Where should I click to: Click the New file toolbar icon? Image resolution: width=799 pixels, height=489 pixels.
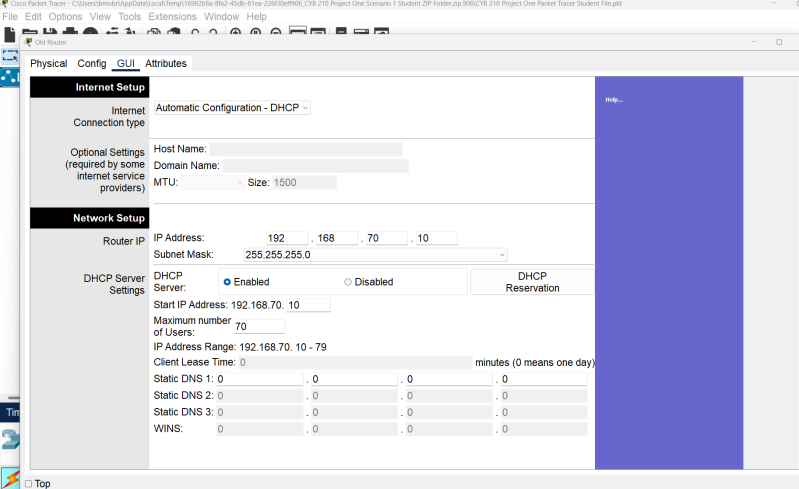click(10, 33)
